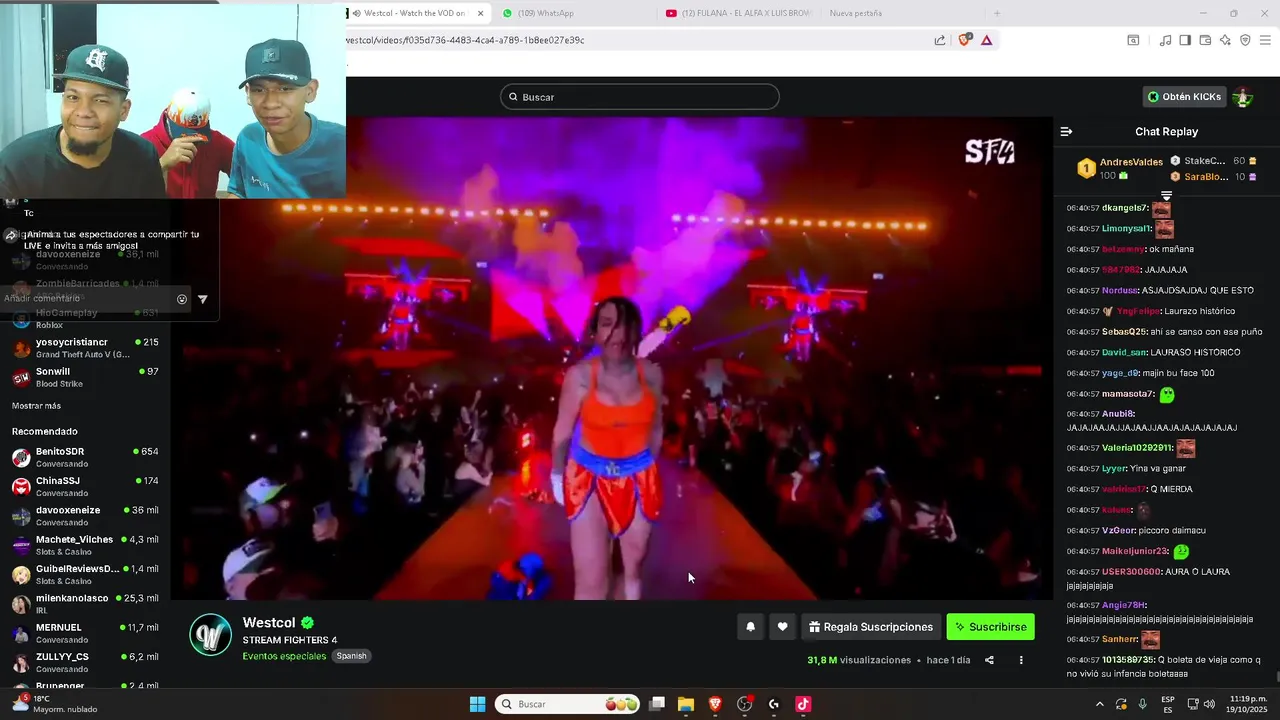The image size is (1280, 720).
Task: Click the emoji icon in comment field
Action: pos(182,299)
